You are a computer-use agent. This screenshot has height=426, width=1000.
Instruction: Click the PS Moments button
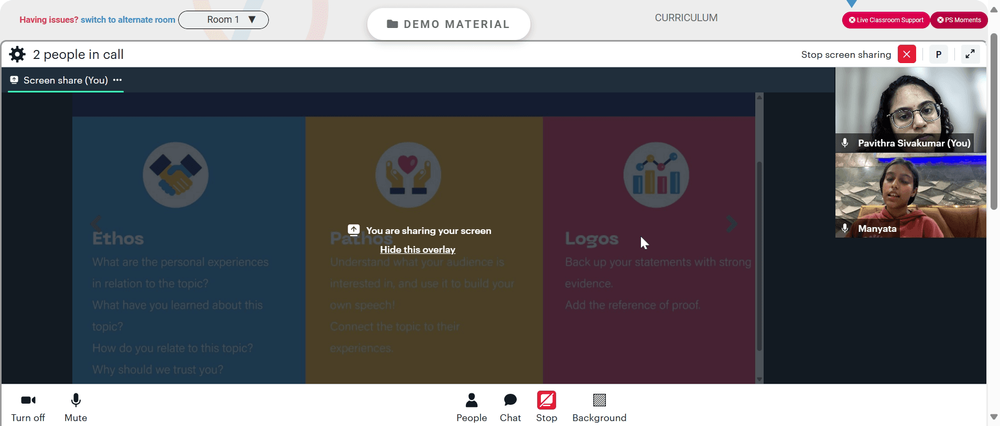tap(959, 20)
